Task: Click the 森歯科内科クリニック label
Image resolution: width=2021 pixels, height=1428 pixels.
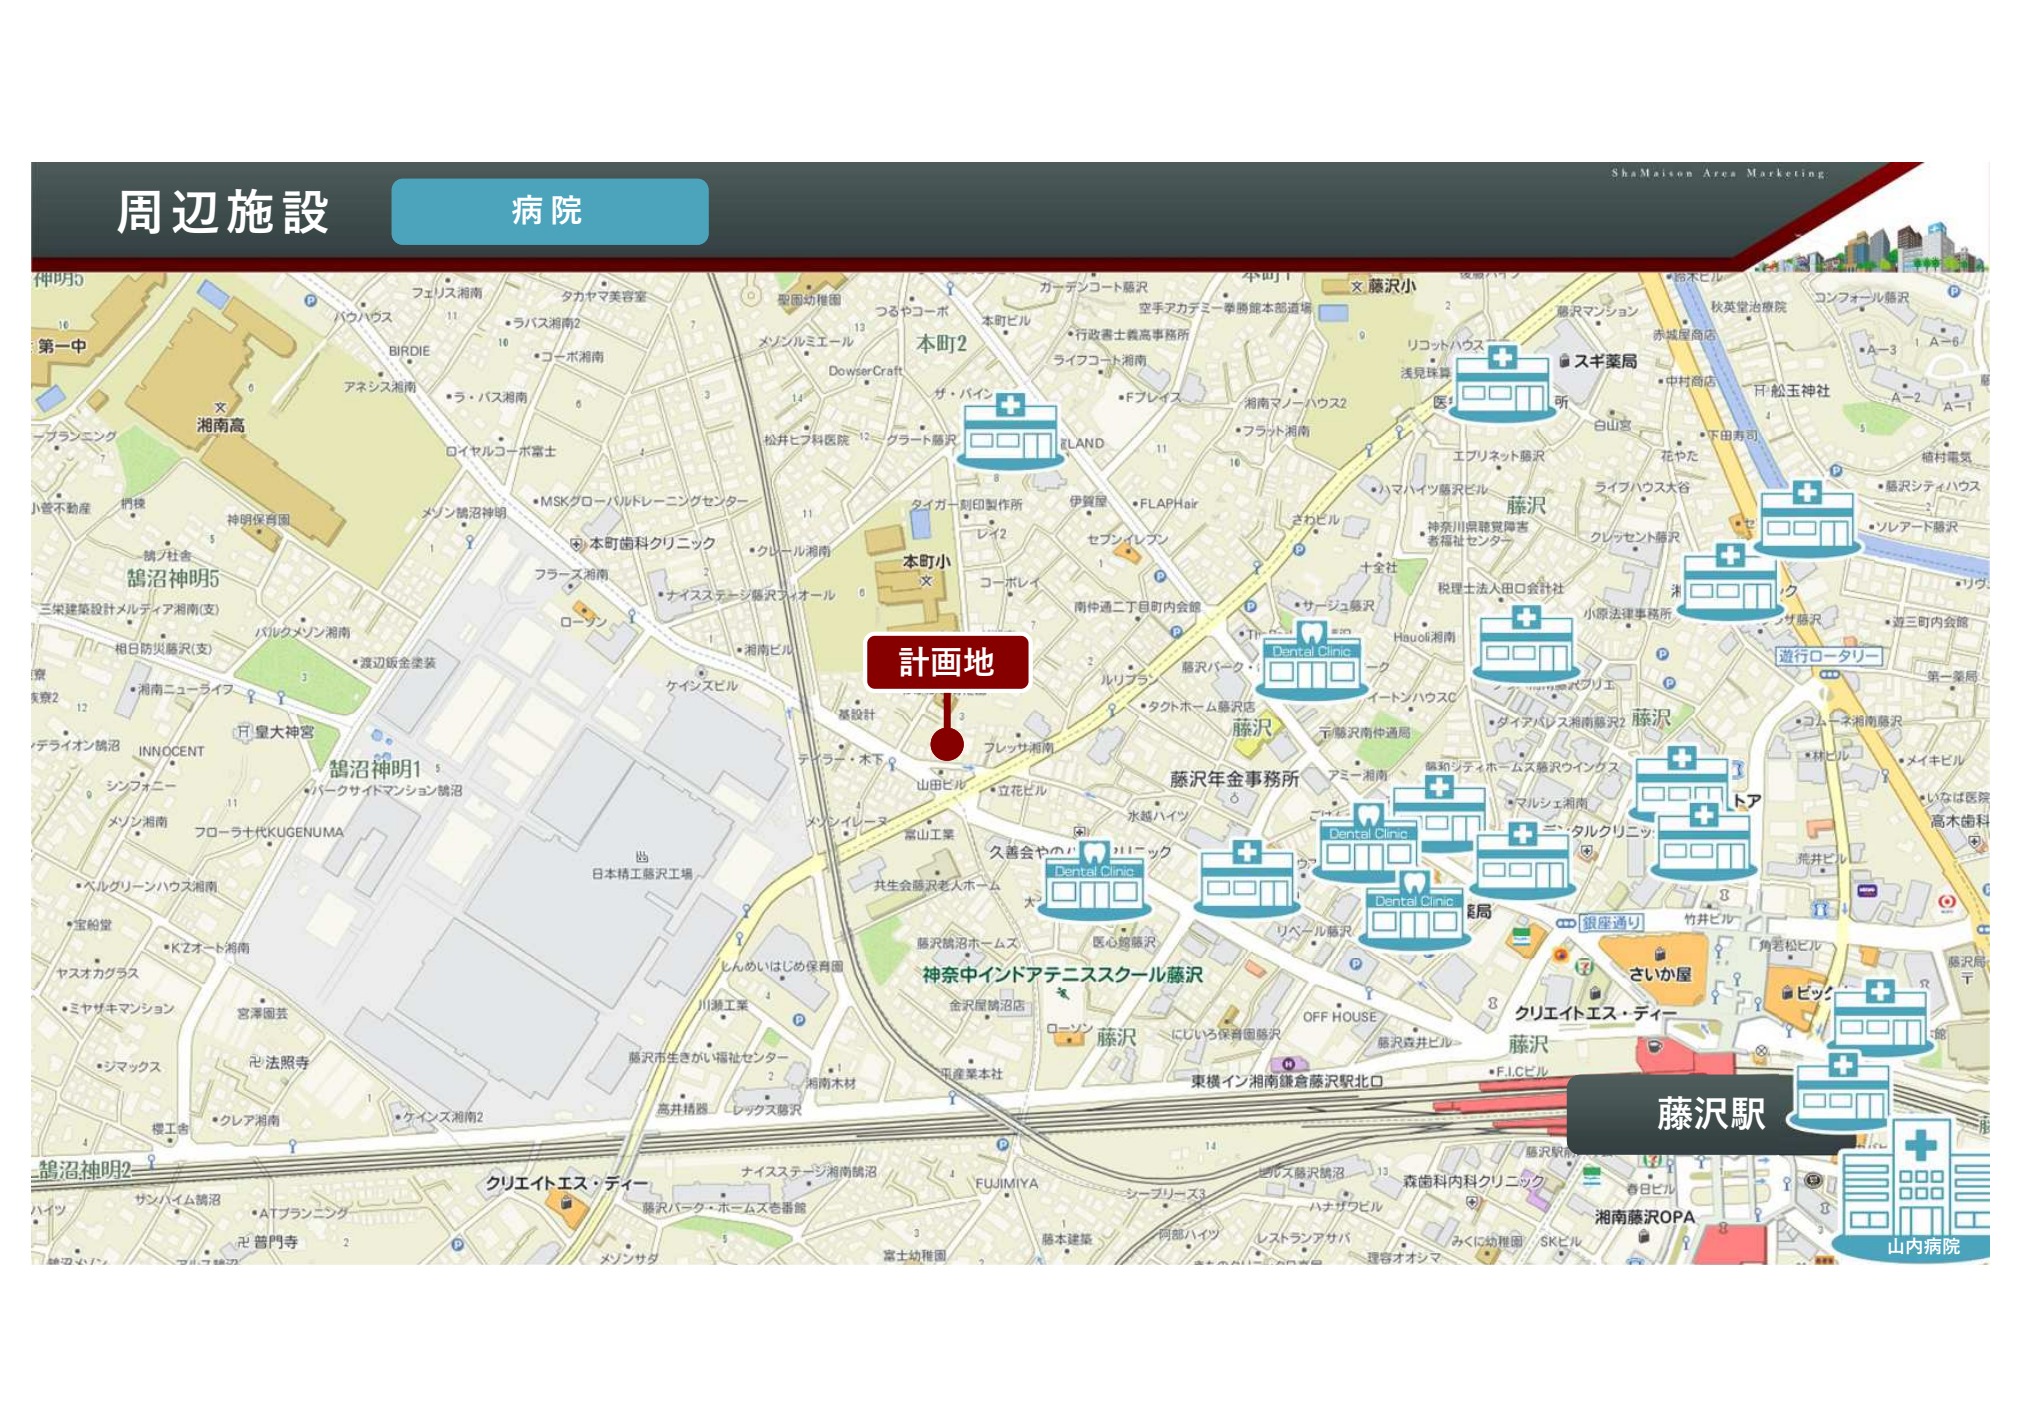Action: point(1473,1181)
